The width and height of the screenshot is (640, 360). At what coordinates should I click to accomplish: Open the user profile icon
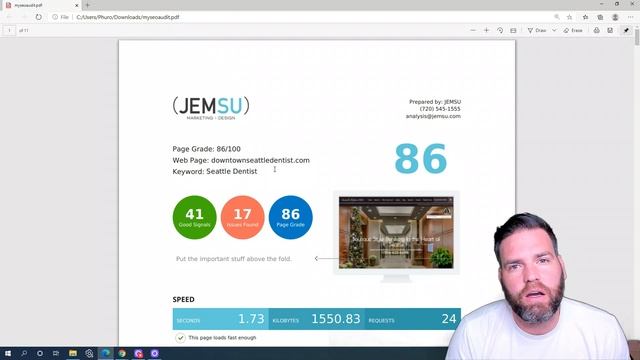click(615, 17)
